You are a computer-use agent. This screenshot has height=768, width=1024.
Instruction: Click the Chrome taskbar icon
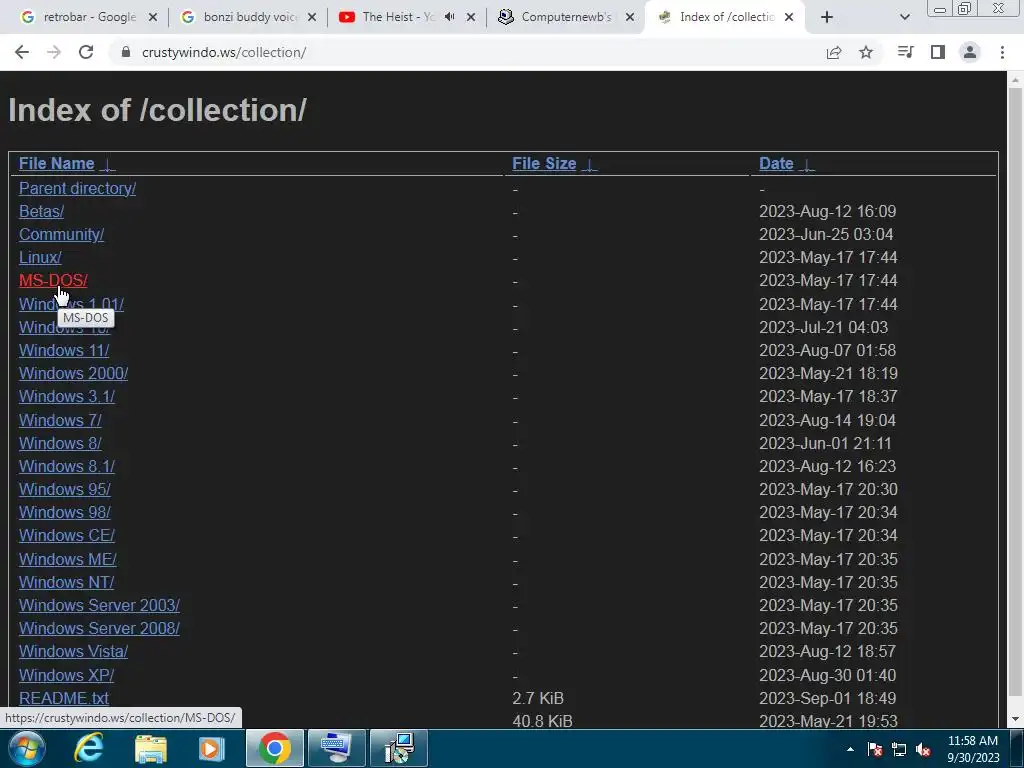(274, 748)
